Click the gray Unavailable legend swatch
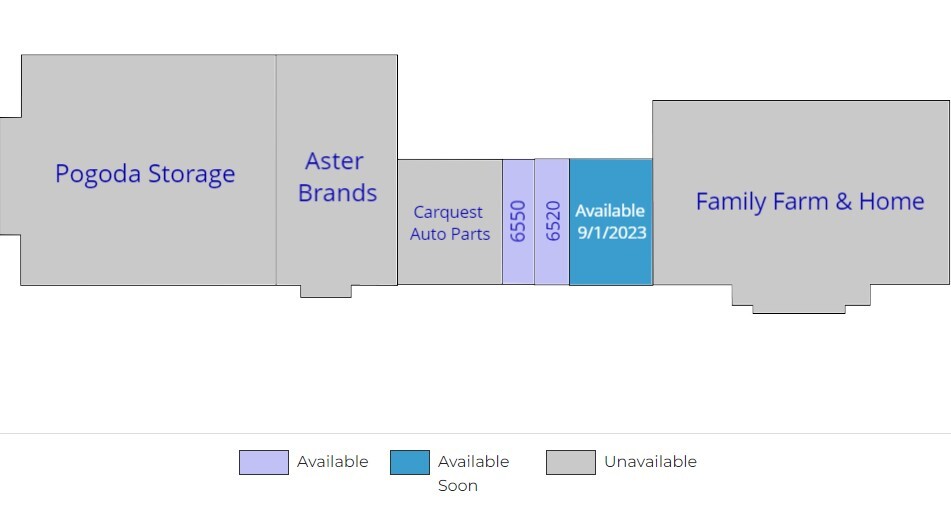The height and width of the screenshot is (509, 951). [x=571, y=462]
